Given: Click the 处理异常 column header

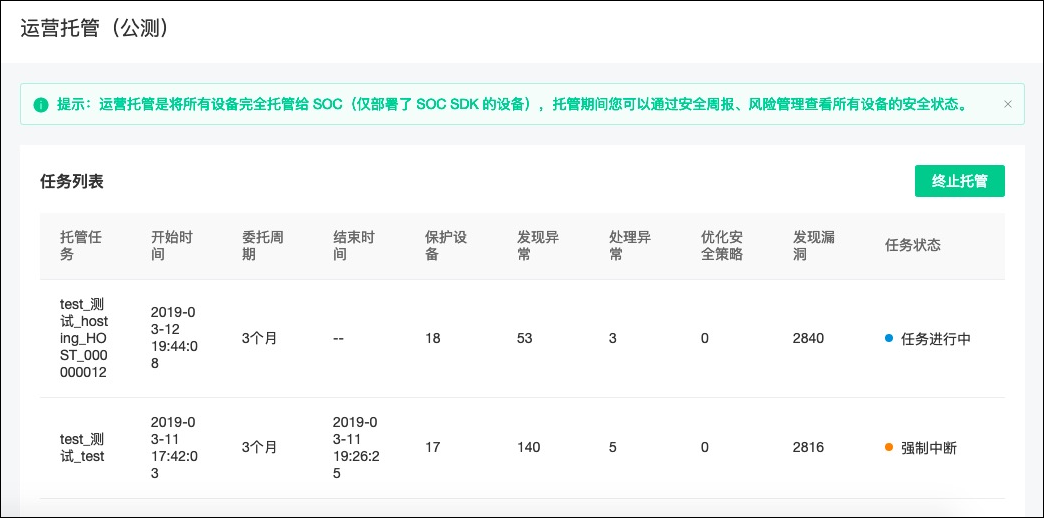Looking at the screenshot, I should pos(629,246).
